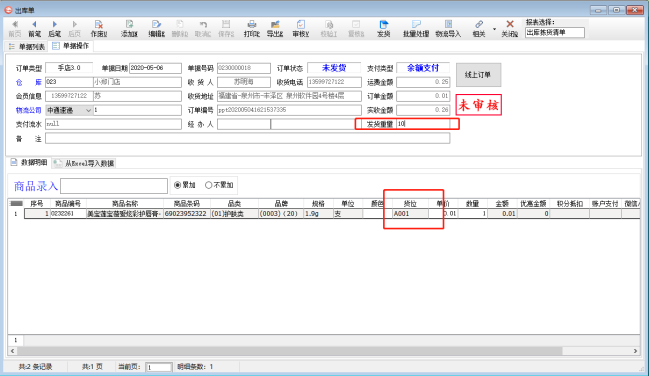649x376 pixels.
Task: Select the 不累加 radio button
Action: [x=209, y=185]
